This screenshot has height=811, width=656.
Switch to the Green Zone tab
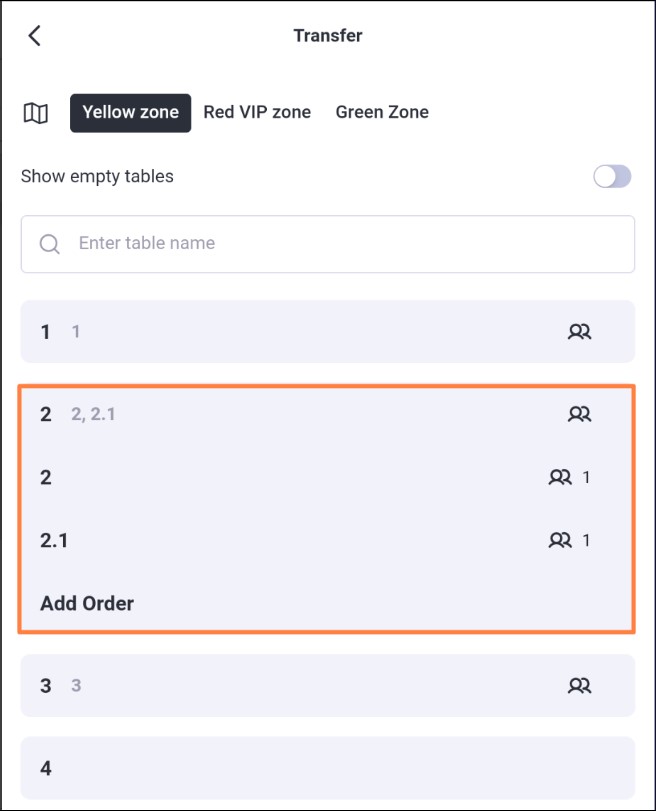(382, 112)
